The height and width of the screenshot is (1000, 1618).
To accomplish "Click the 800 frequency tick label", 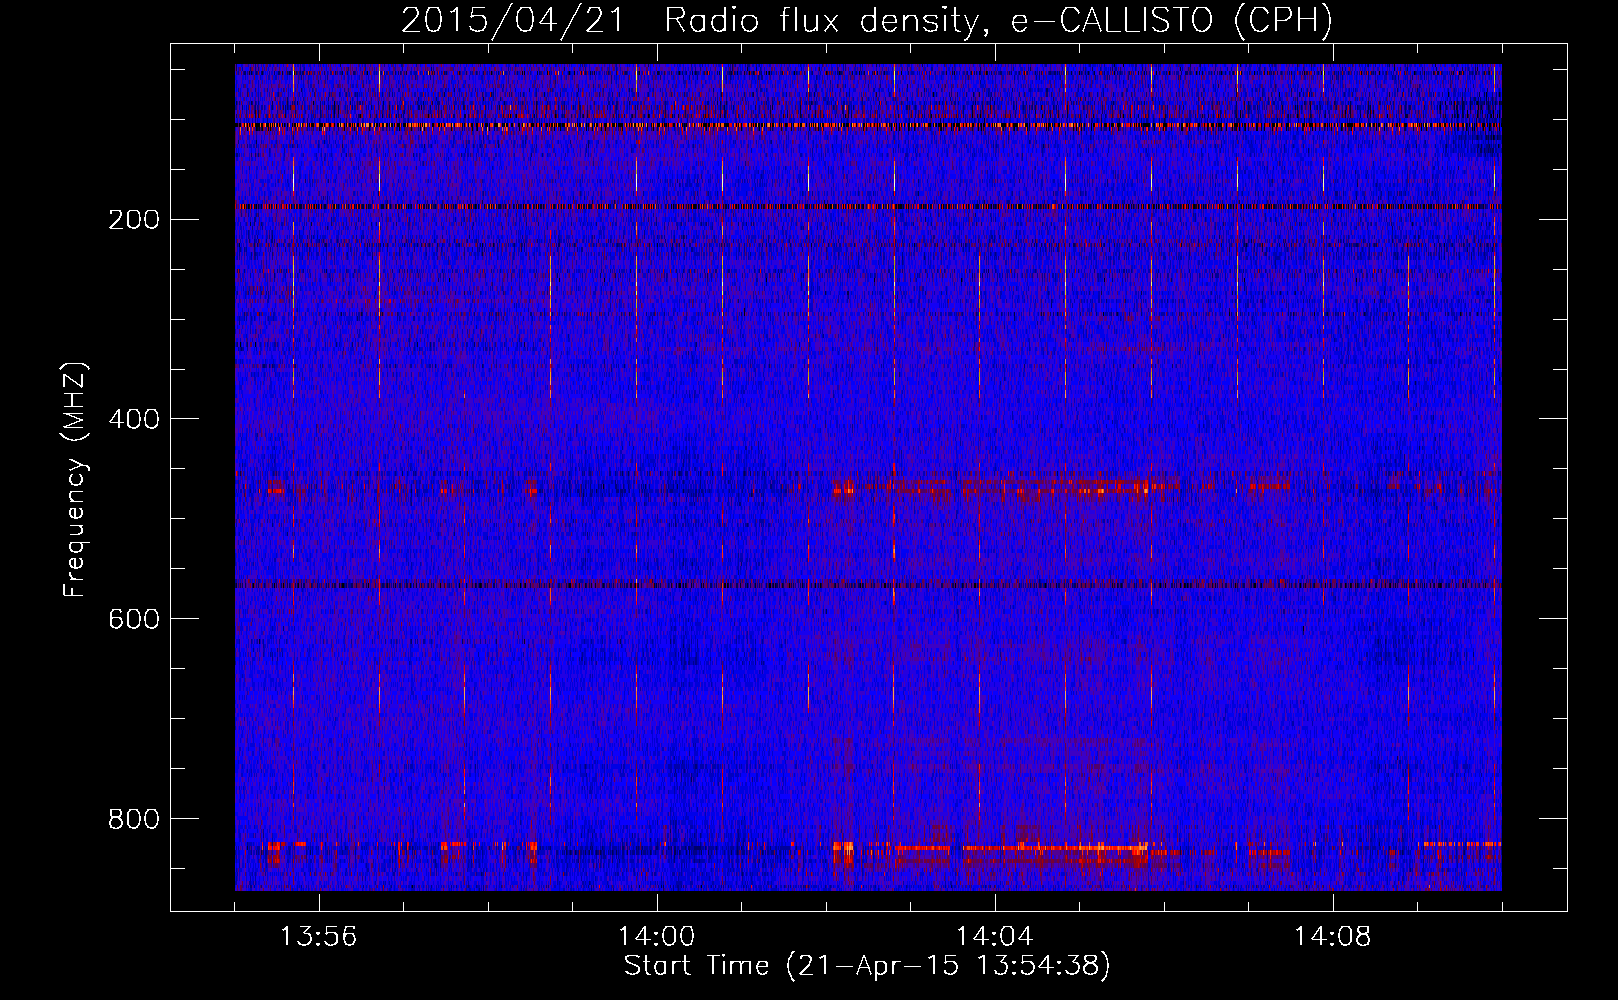I will [x=133, y=819].
